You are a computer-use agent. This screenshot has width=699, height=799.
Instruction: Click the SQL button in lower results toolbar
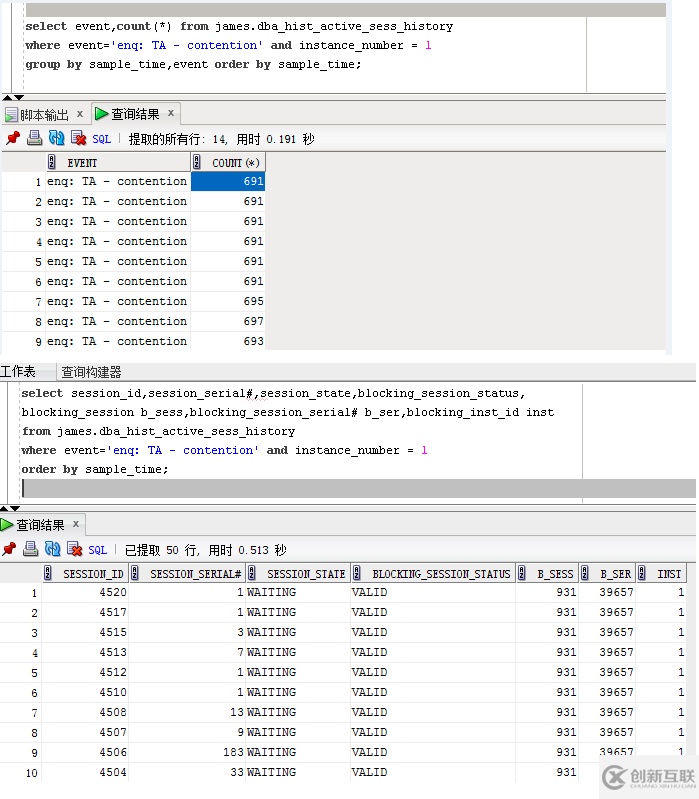click(x=97, y=550)
